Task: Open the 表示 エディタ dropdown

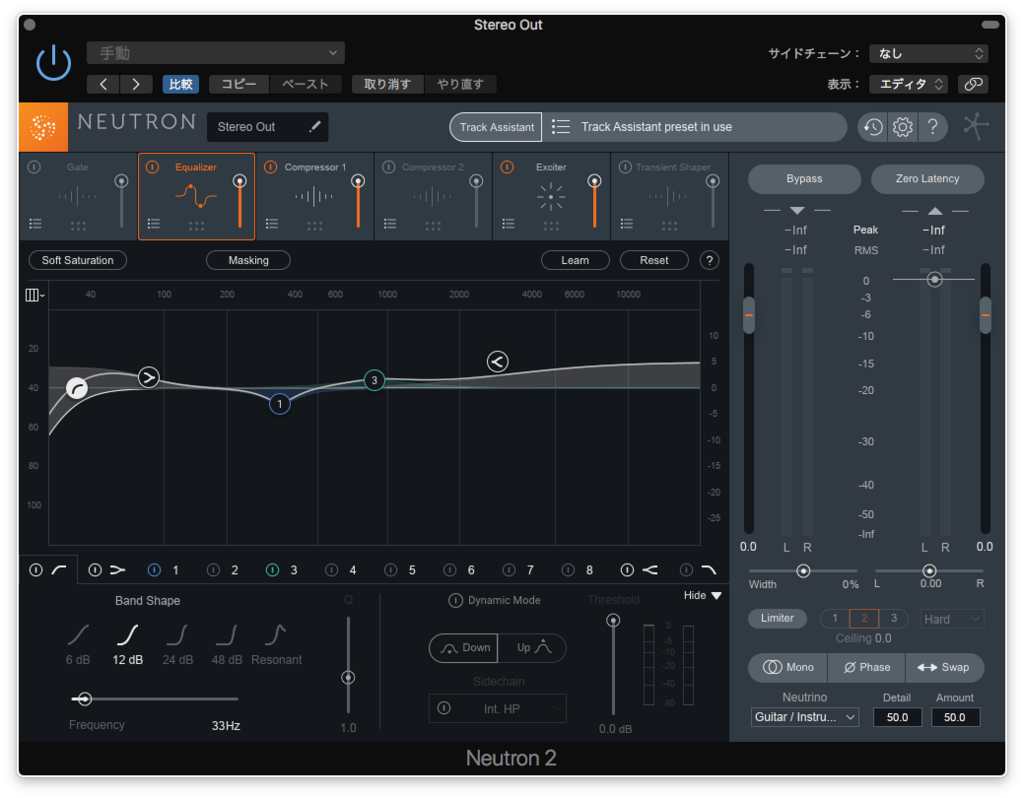Action: coord(910,84)
